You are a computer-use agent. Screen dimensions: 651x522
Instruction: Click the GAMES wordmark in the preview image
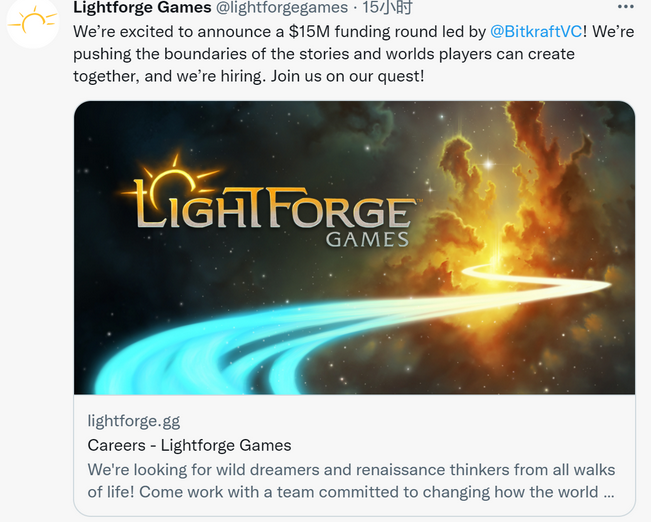[x=367, y=240]
